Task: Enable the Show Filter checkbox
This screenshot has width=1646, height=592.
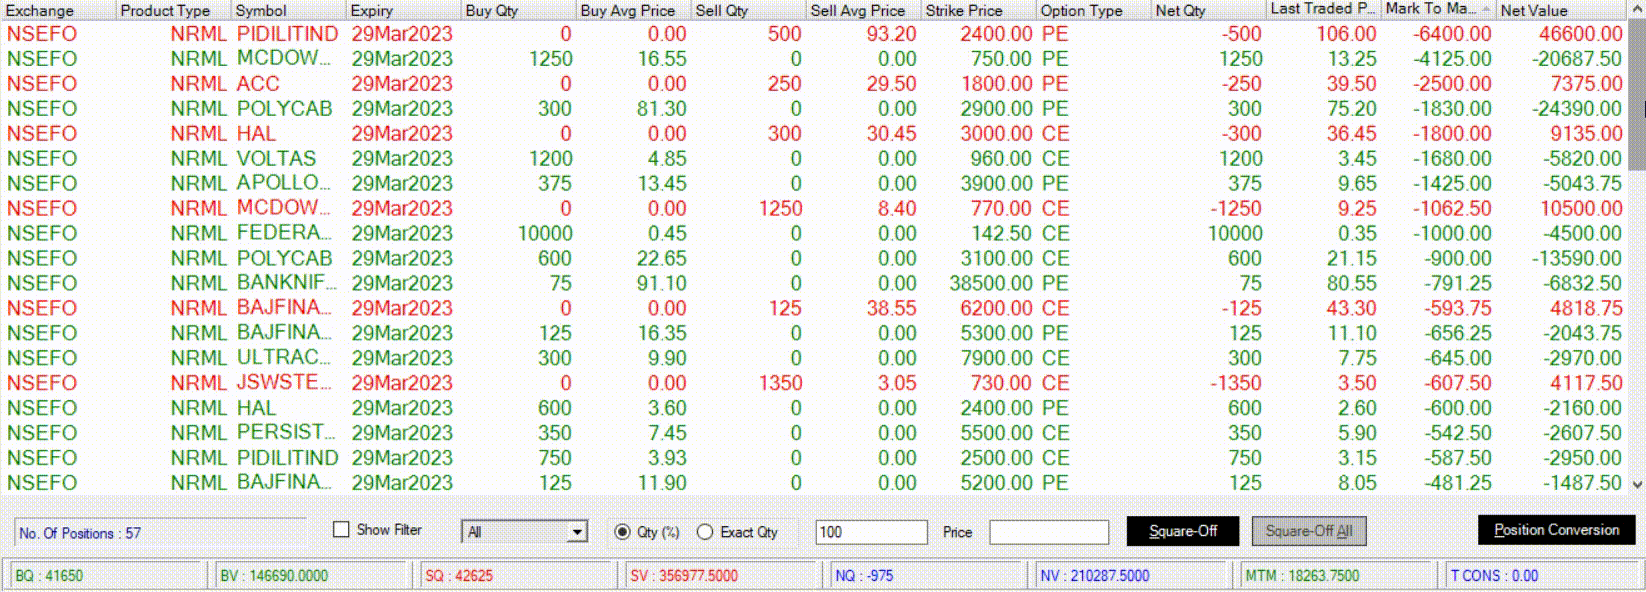Action: click(341, 530)
